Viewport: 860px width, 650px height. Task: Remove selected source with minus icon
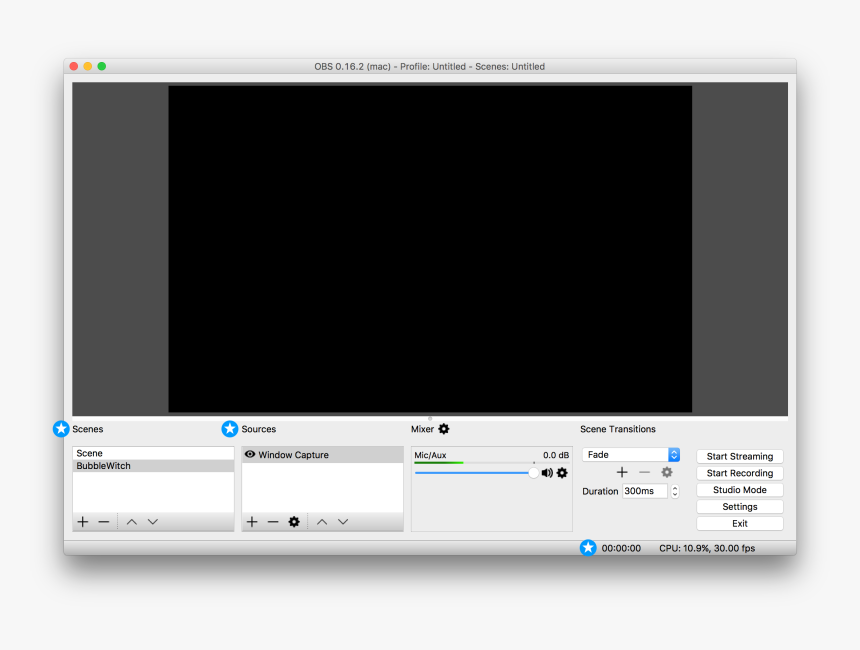point(273,522)
